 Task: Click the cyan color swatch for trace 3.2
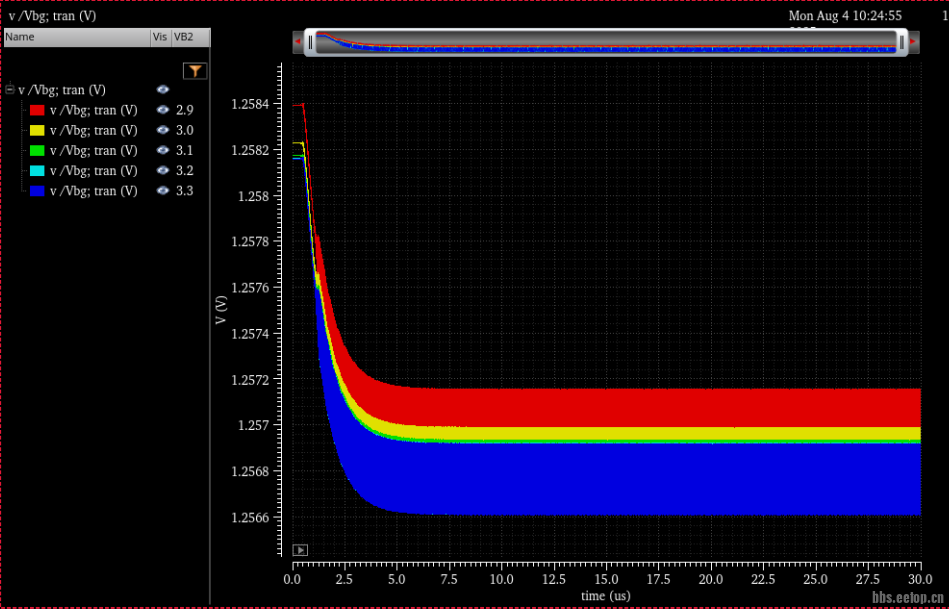pyautogui.click(x=38, y=171)
